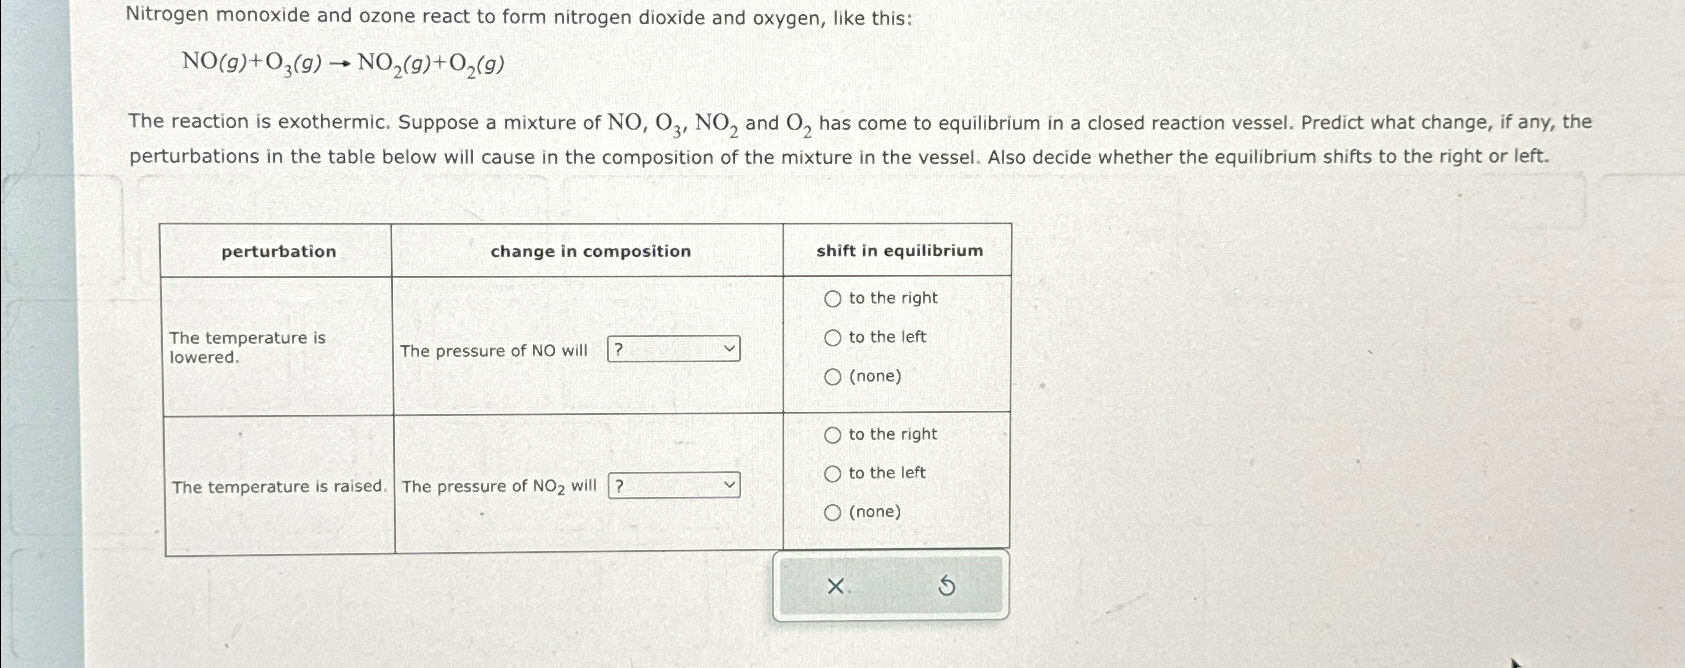Click the X cancel icon below the table
The image size is (1685, 668).
pos(836,587)
